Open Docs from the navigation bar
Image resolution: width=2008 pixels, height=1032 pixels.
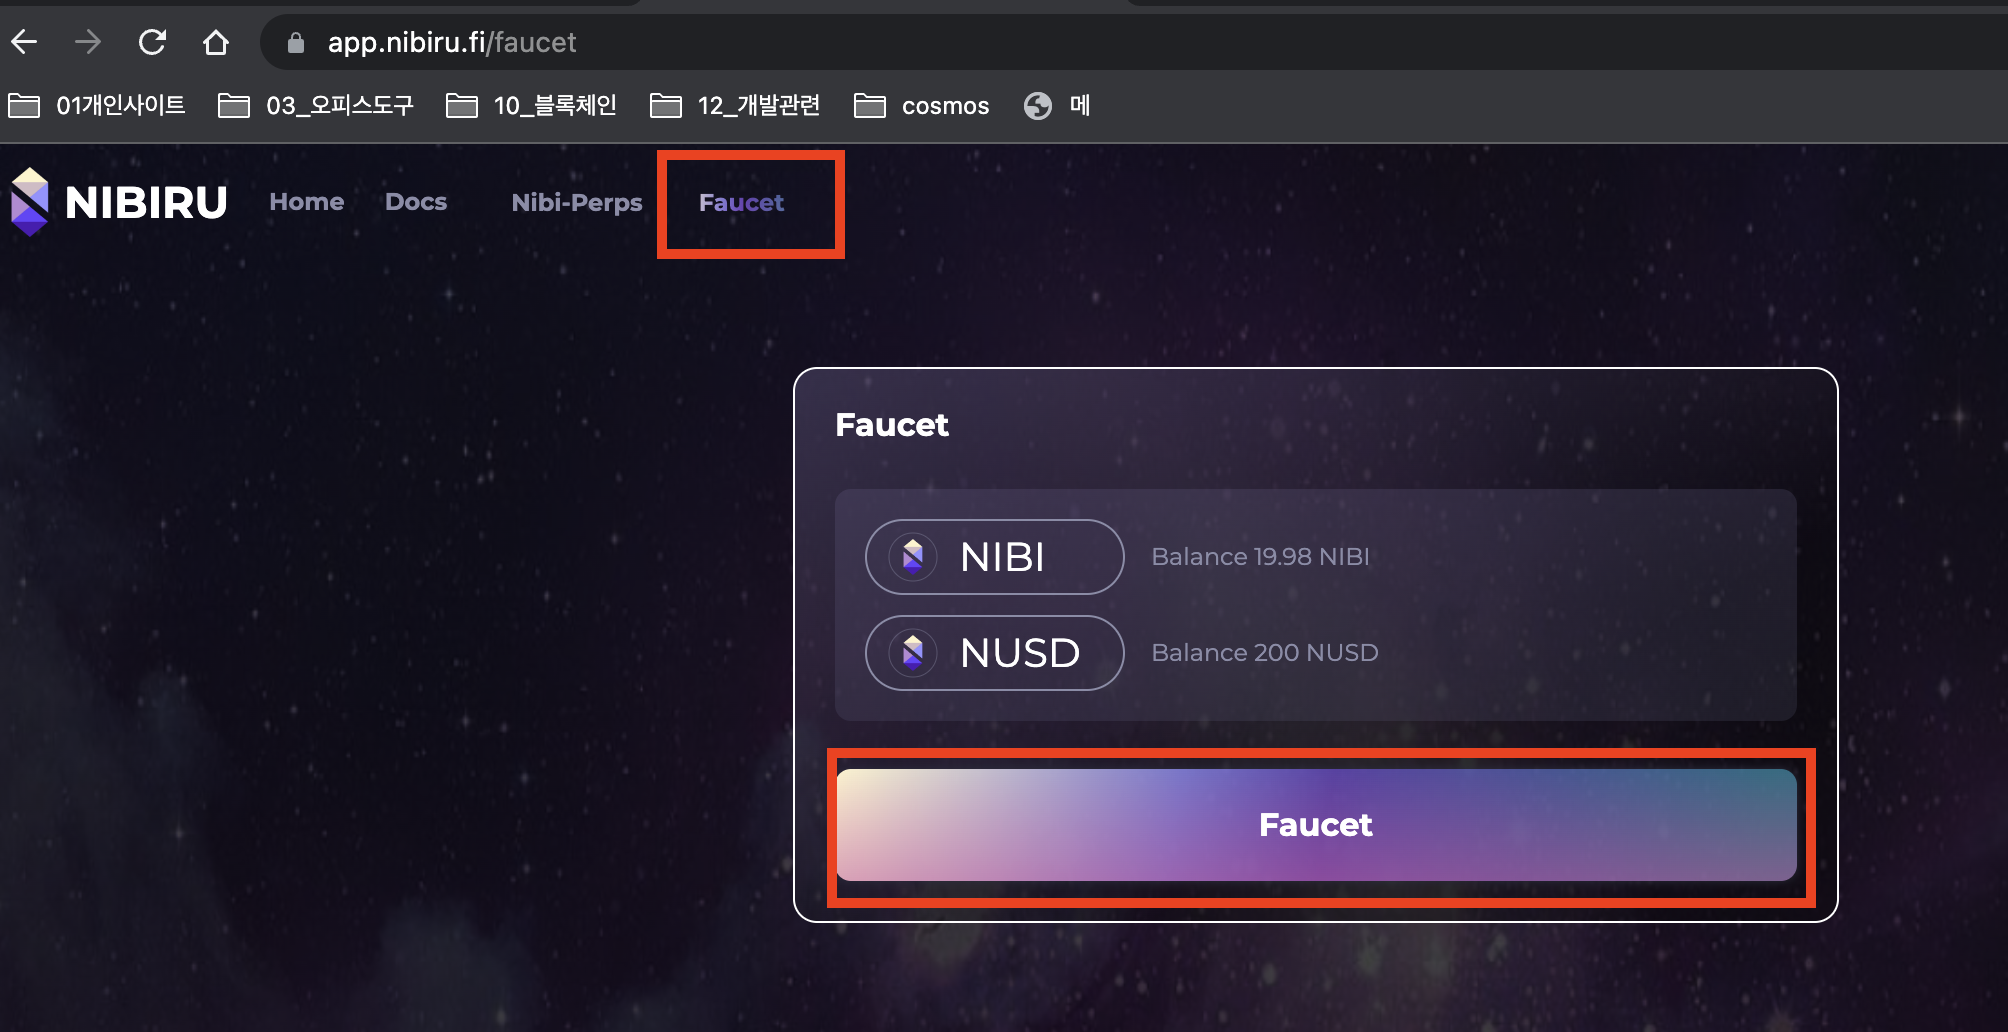coord(416,202)
